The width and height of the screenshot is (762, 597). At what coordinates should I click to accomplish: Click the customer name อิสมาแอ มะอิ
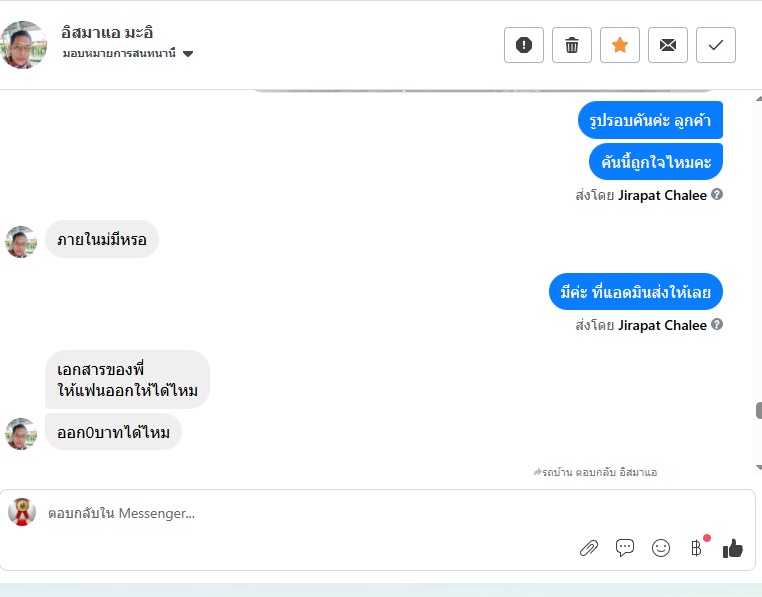[x=107, y=33]
